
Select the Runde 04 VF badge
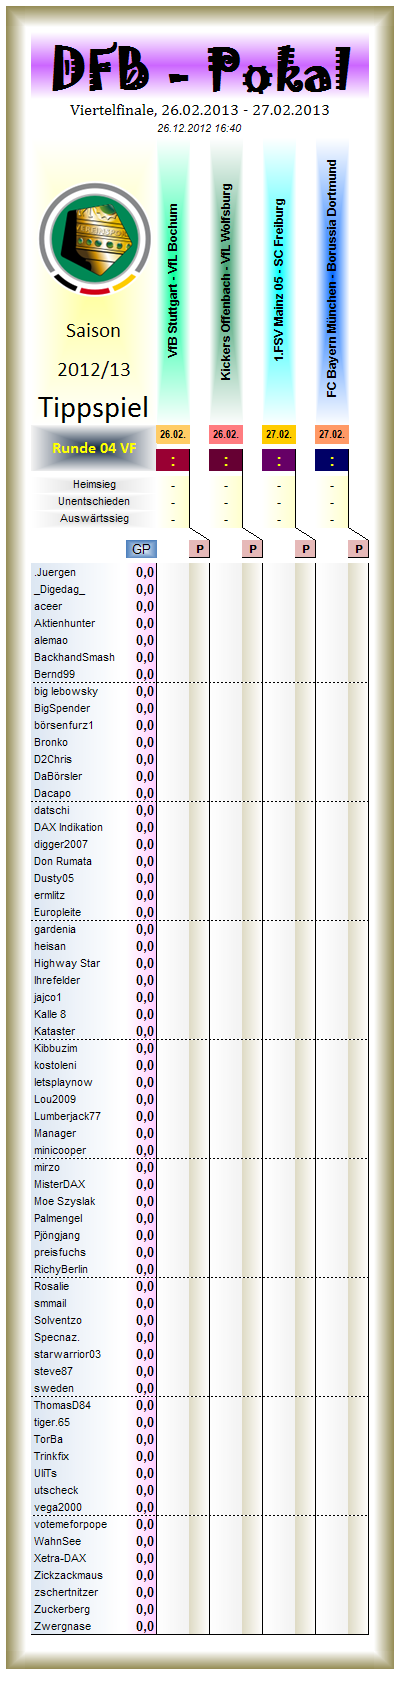tap(94, 448)
